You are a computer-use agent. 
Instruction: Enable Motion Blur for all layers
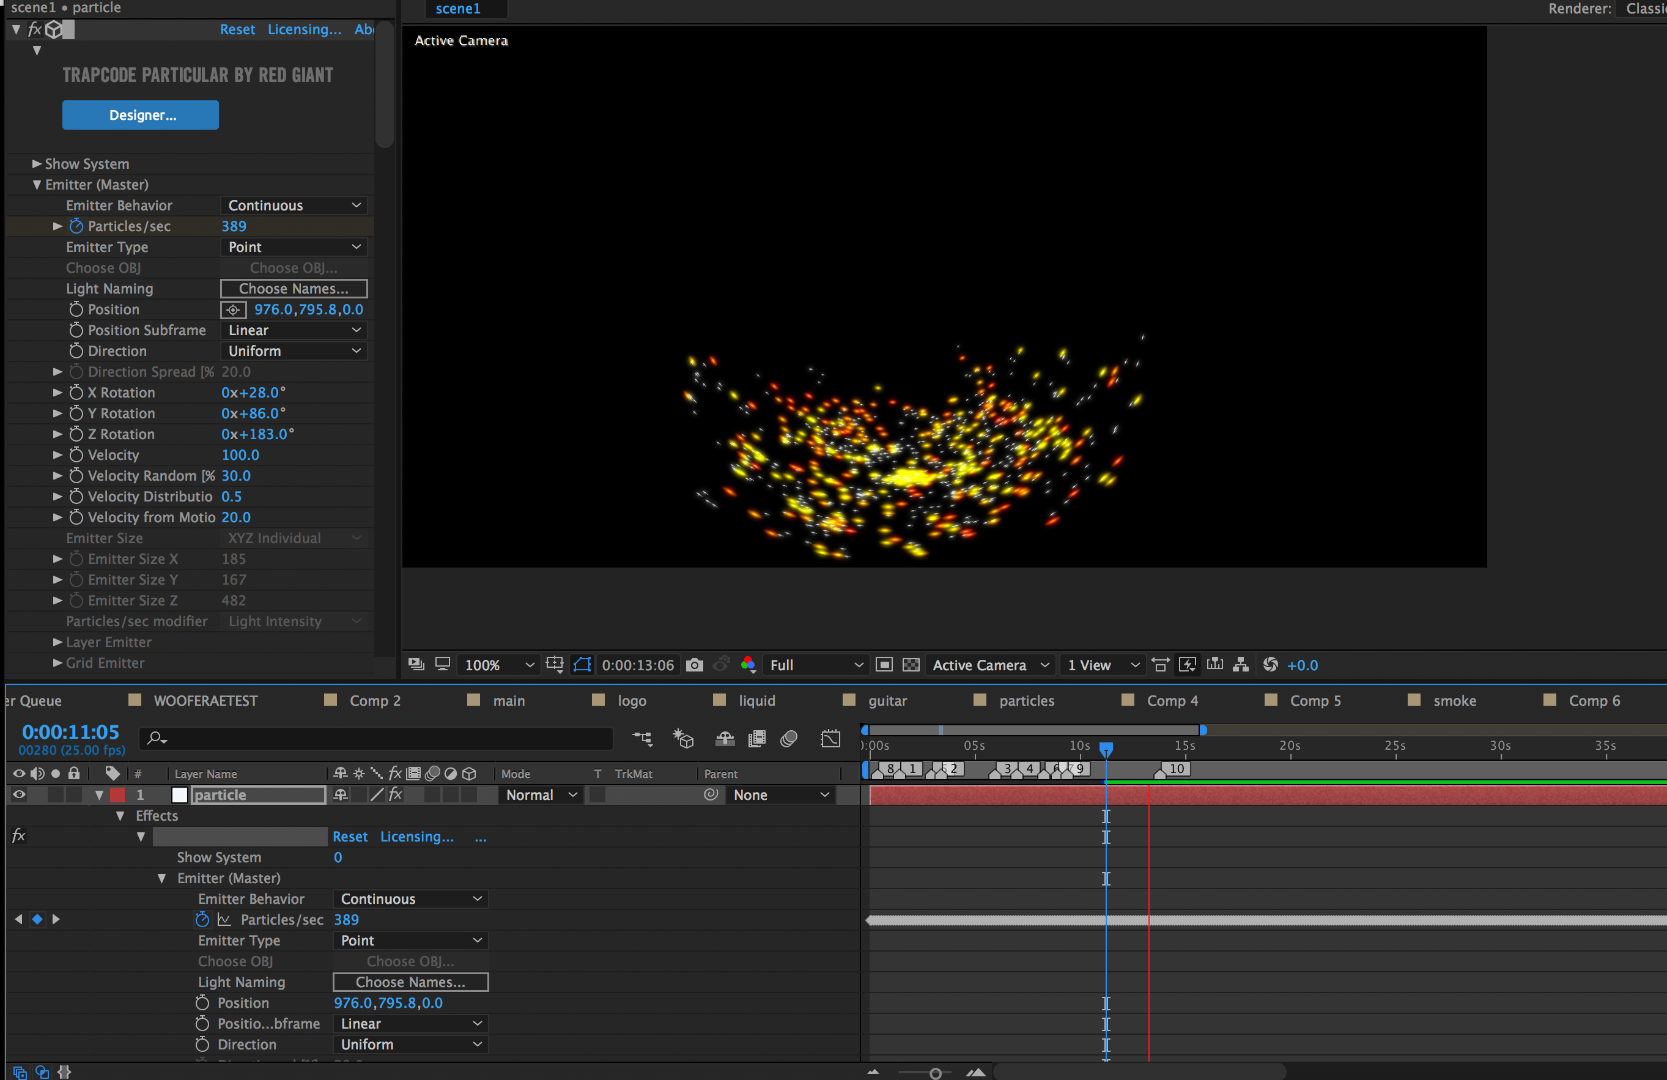click(789, 739)
